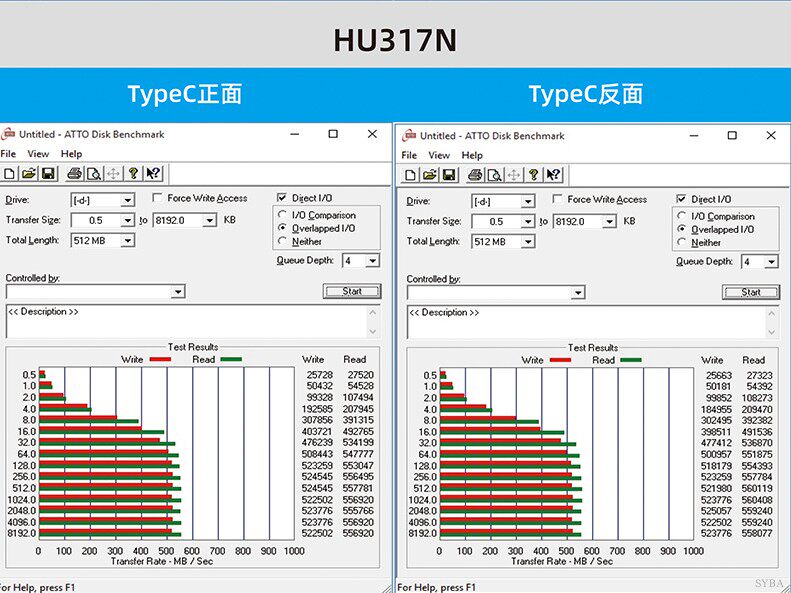Click green Read legend swatch in left window

(231, 360)
